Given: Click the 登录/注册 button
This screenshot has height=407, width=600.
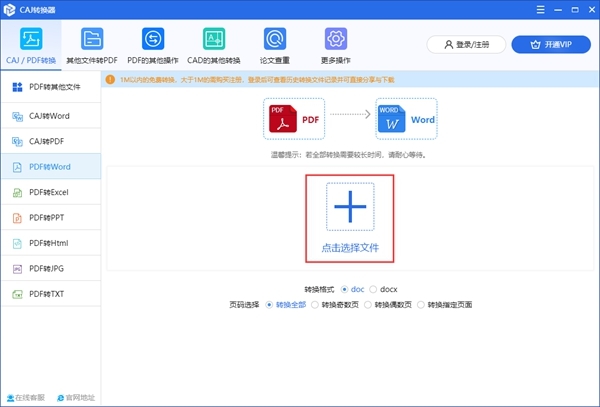Looking at the screenshot, I should click(x=466, y=45).
